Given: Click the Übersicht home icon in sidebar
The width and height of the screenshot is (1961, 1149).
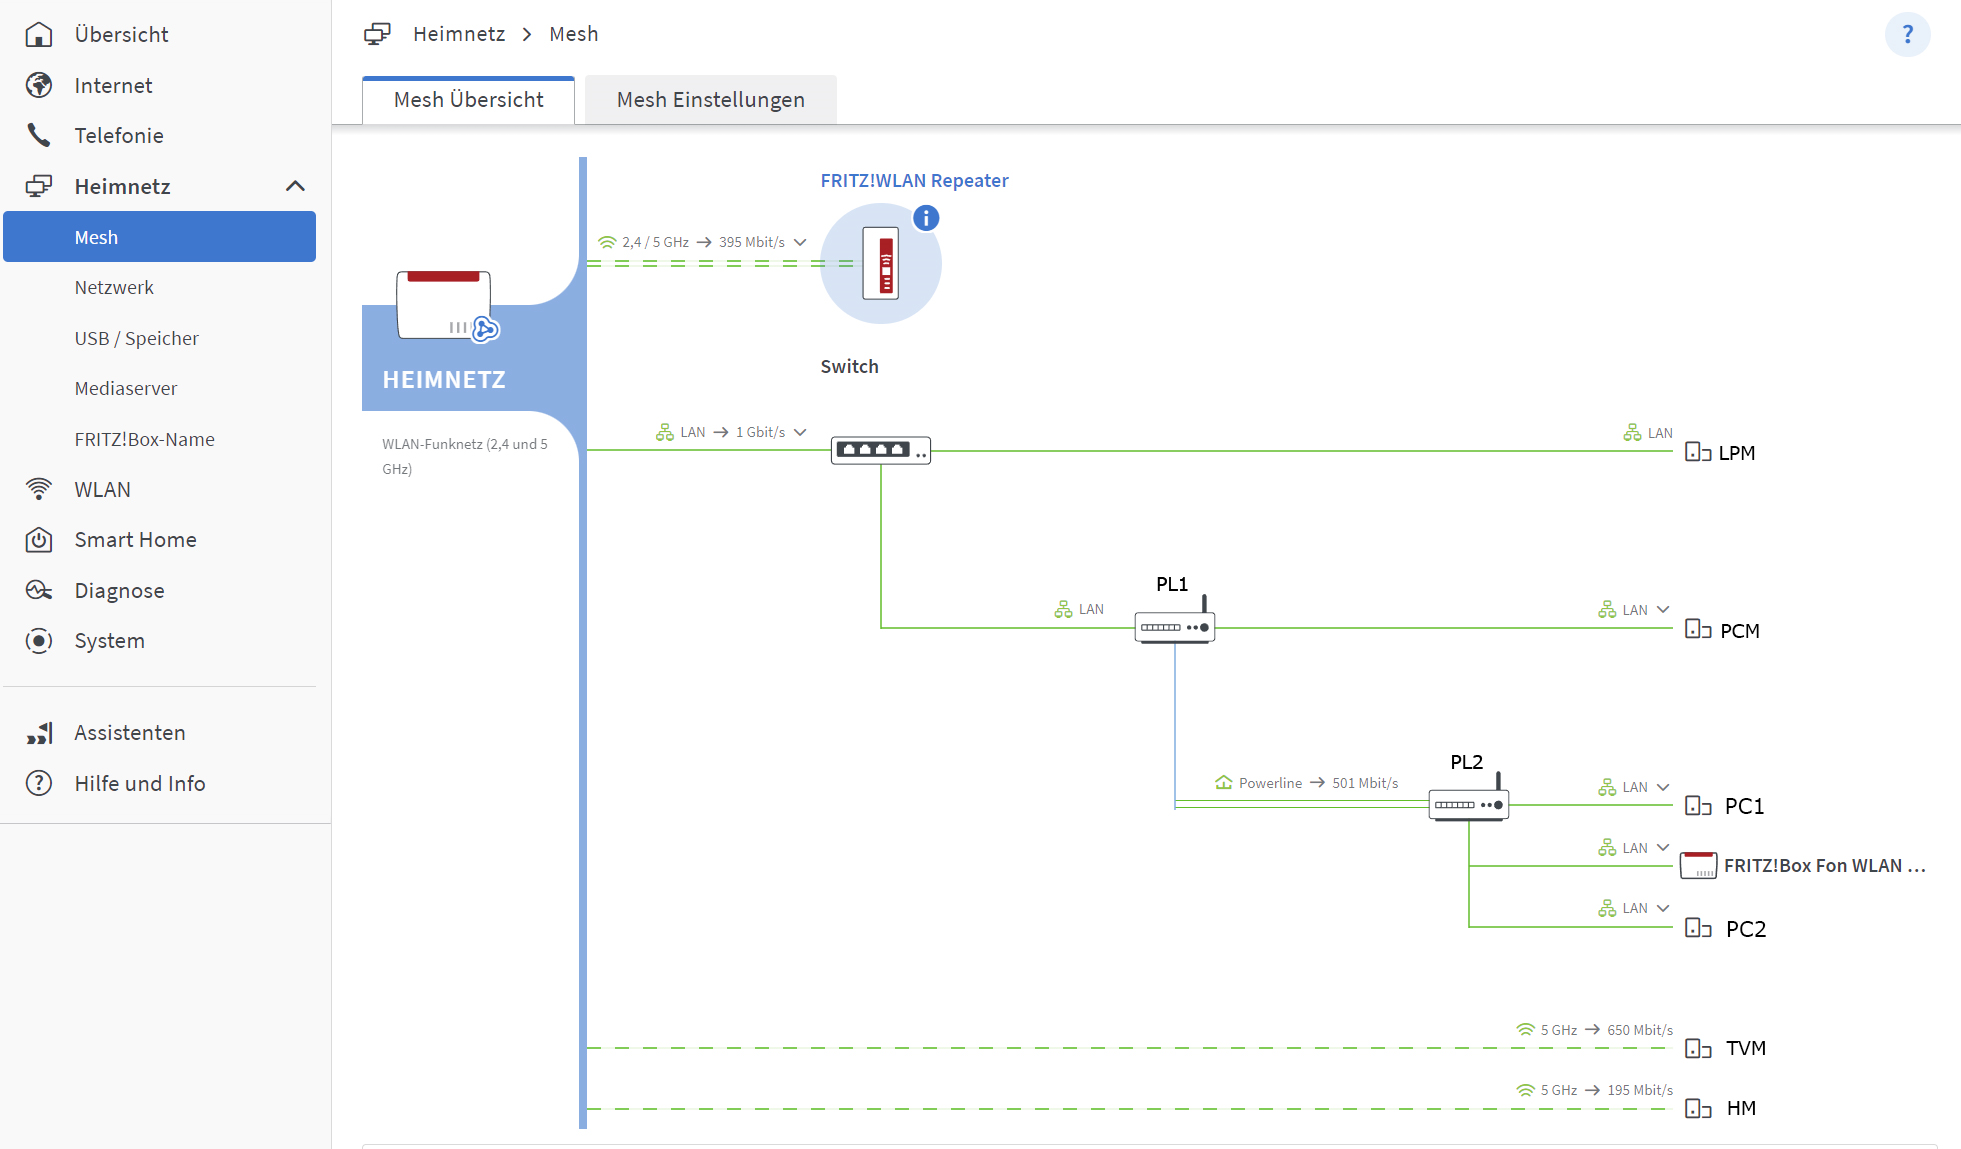Looking at the screenshot, I should pyautogui.click(x=39, y=35).
